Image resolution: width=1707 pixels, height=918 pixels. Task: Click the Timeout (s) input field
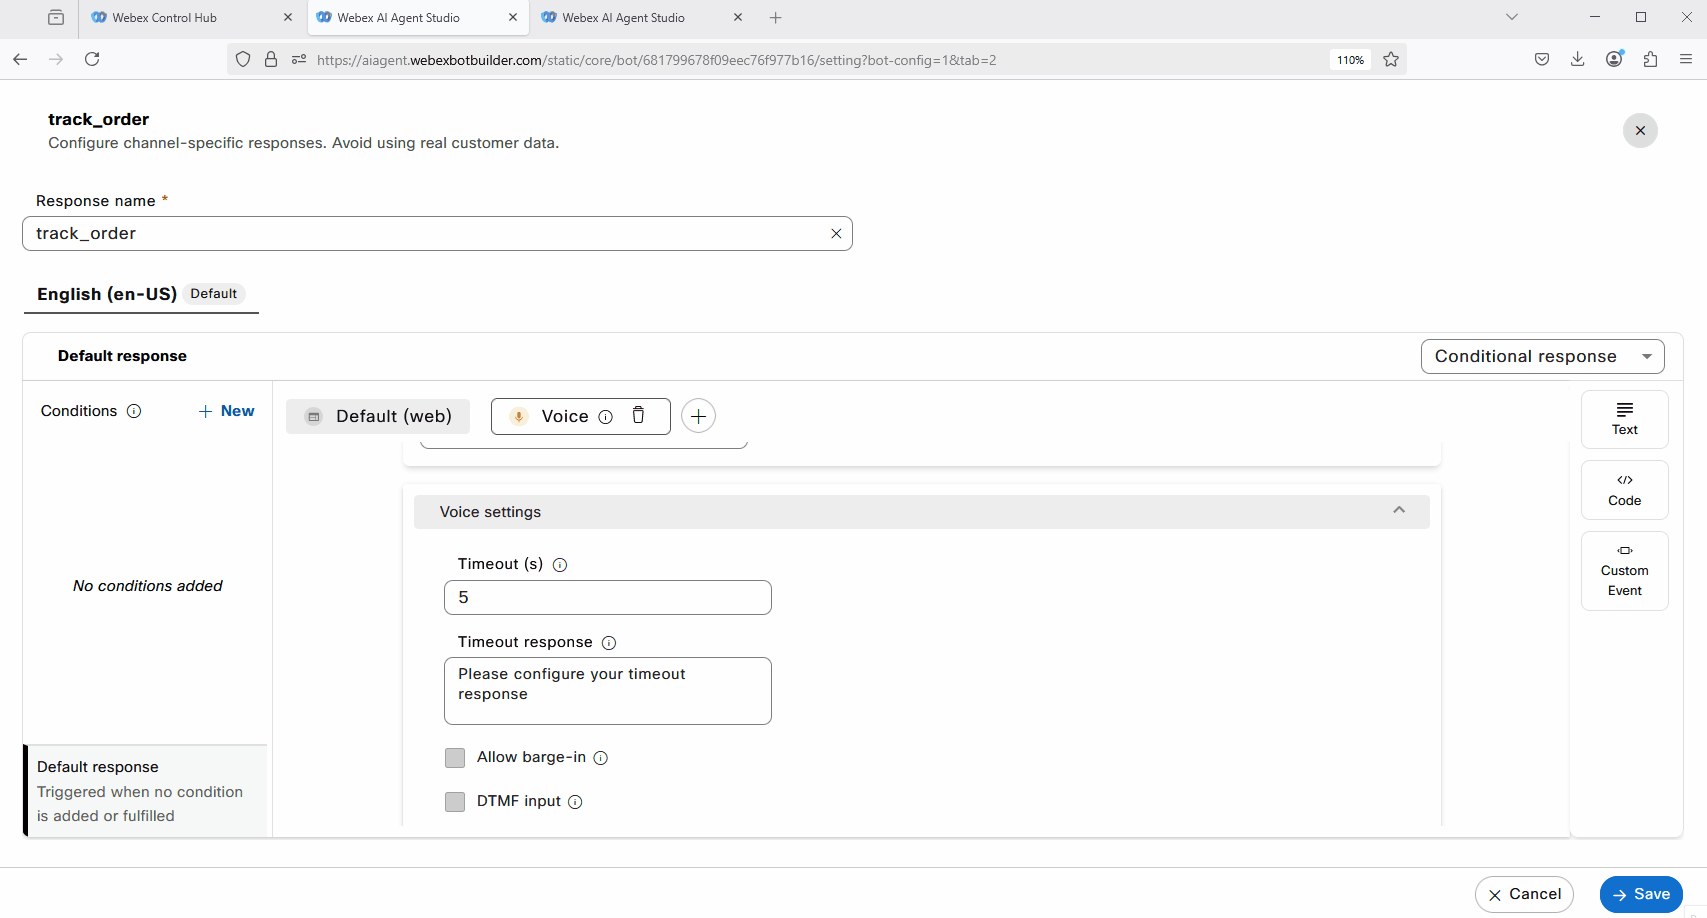coord(607,598)
